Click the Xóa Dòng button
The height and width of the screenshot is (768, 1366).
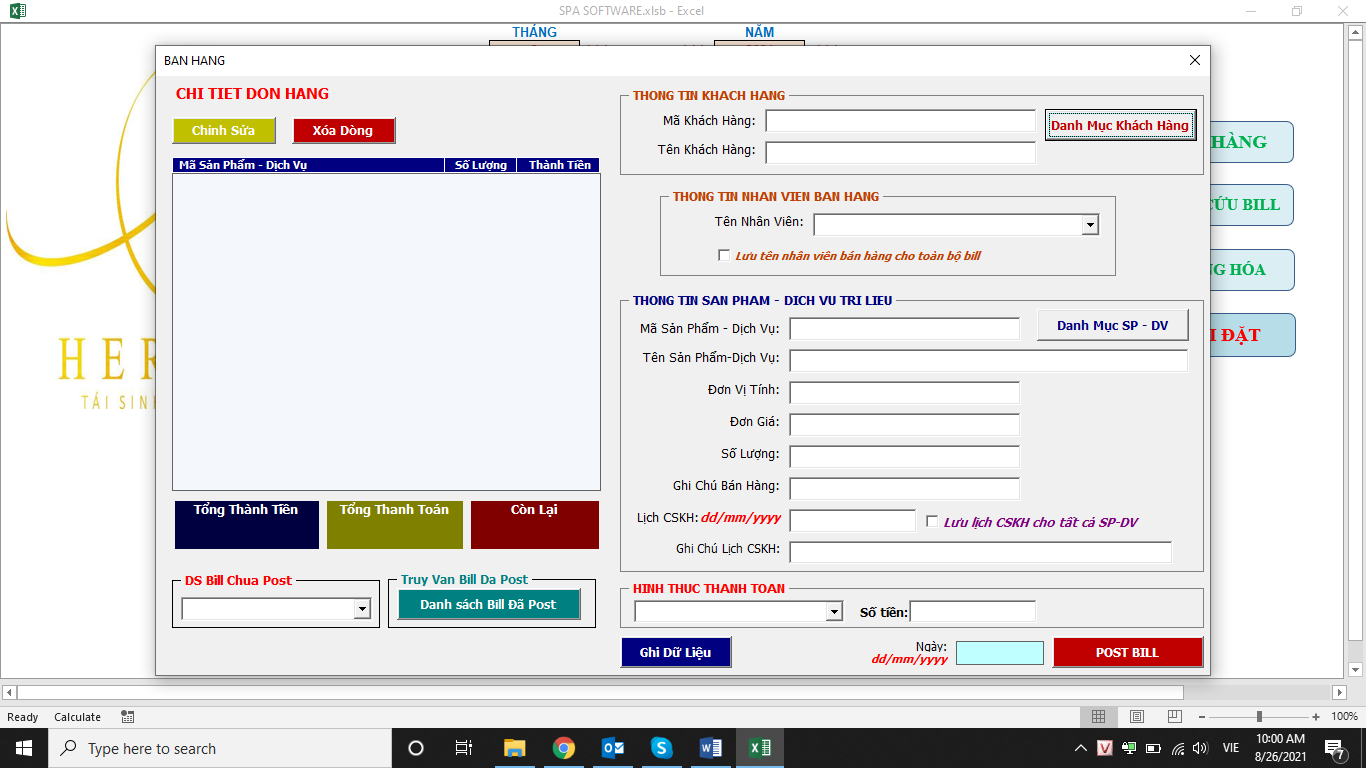click(x=343, y=130)
